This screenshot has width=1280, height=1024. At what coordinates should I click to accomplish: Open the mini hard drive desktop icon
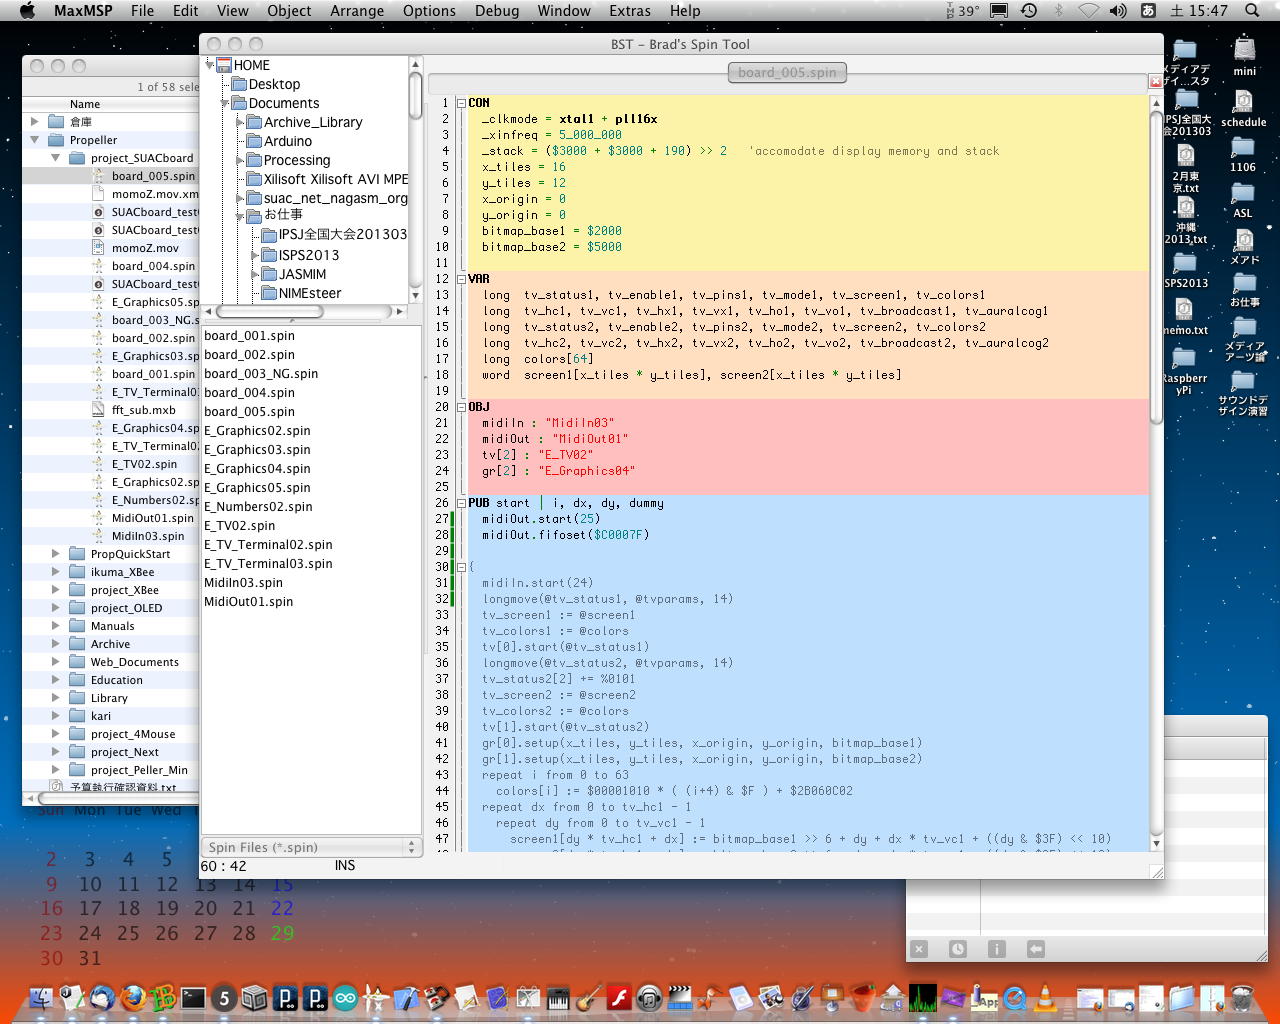(1244, 51)
